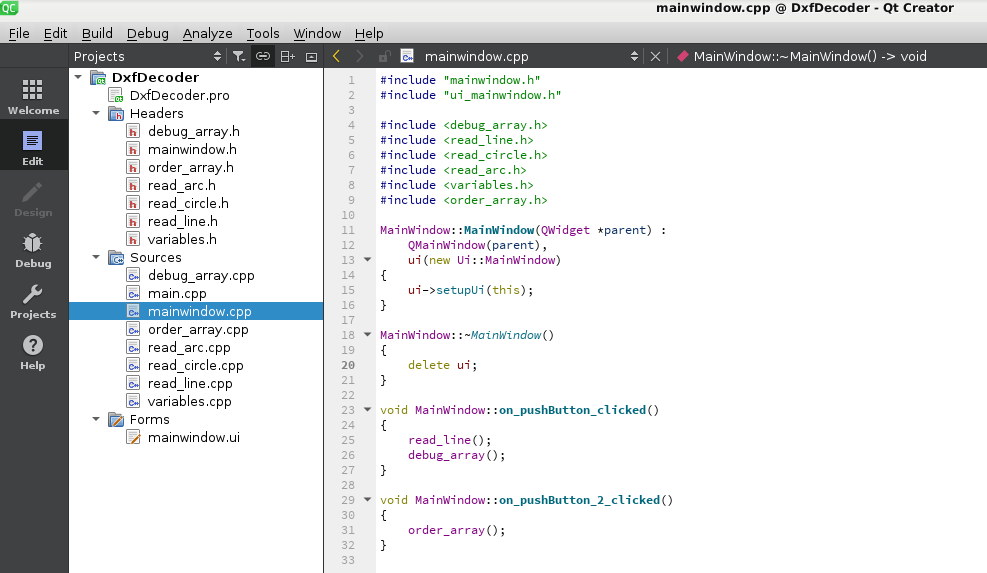The width and height of the screenshot is (987, 573).
Task: Click on 'order_array();' in code
Action: tap(456, 530)
